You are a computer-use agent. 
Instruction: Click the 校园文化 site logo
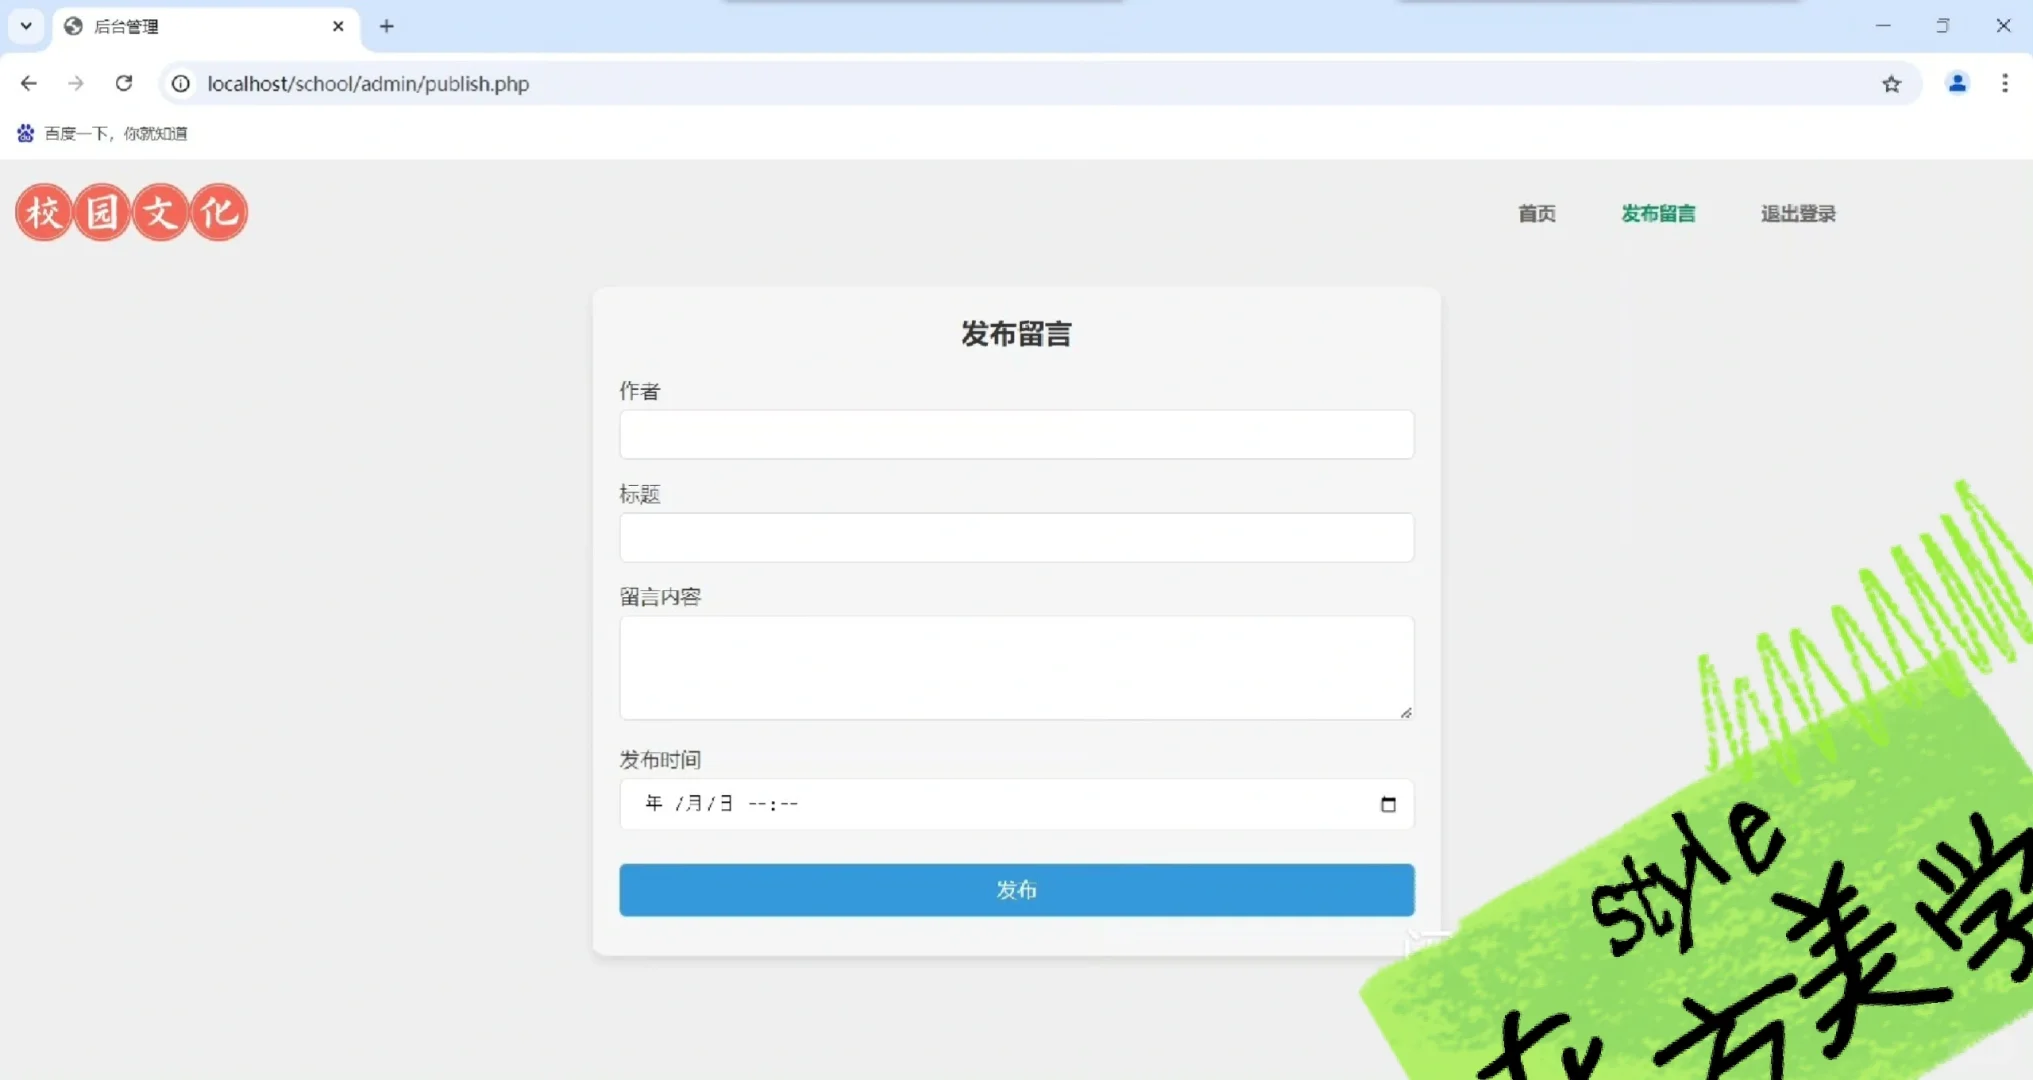(x=131, y=212)
